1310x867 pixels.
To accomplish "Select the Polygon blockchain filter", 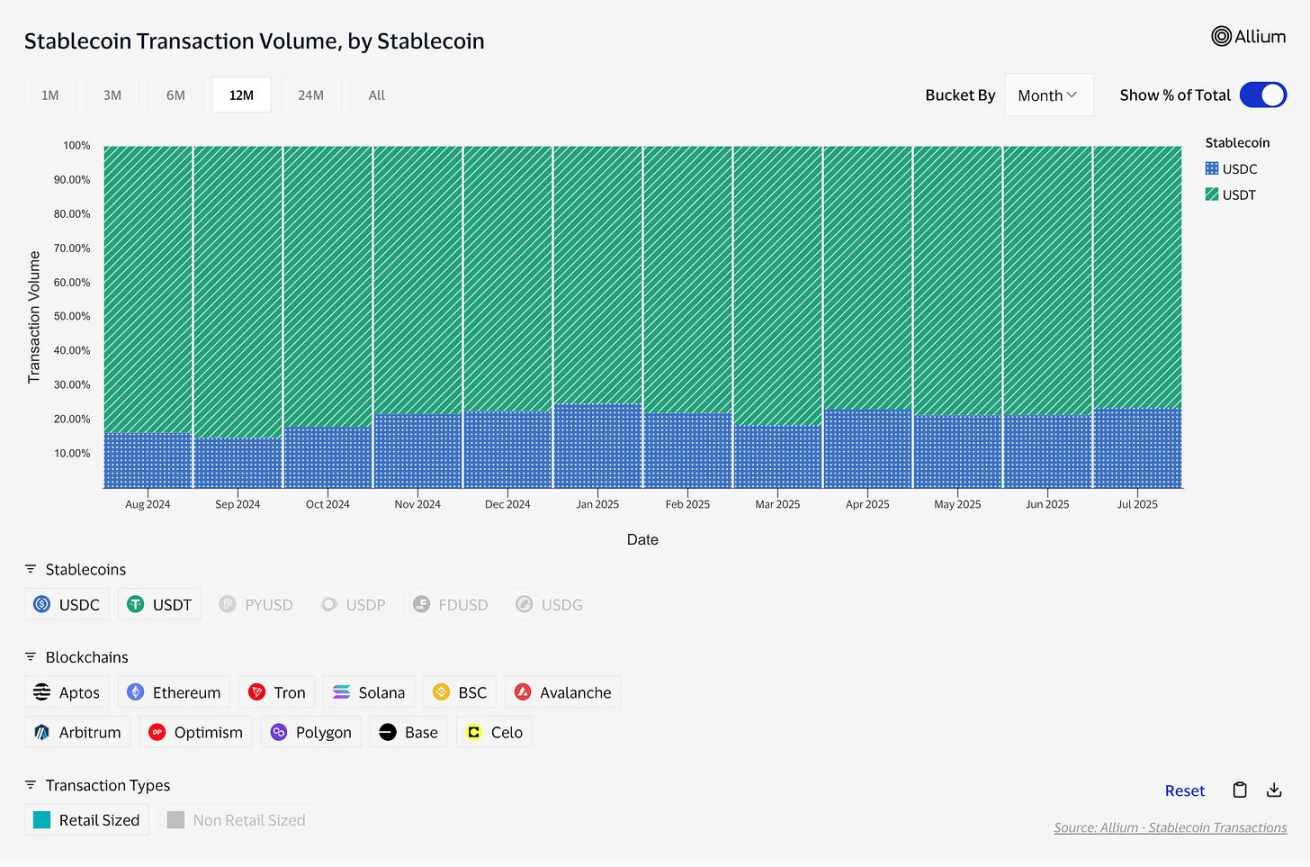I will [x=311, y=732].
